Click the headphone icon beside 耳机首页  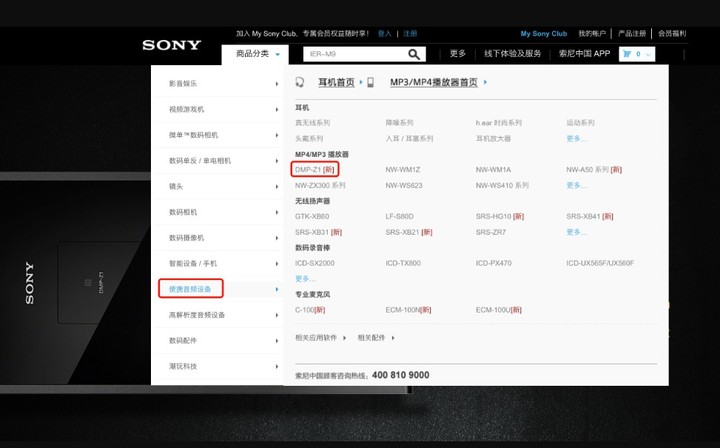point(300,82)
